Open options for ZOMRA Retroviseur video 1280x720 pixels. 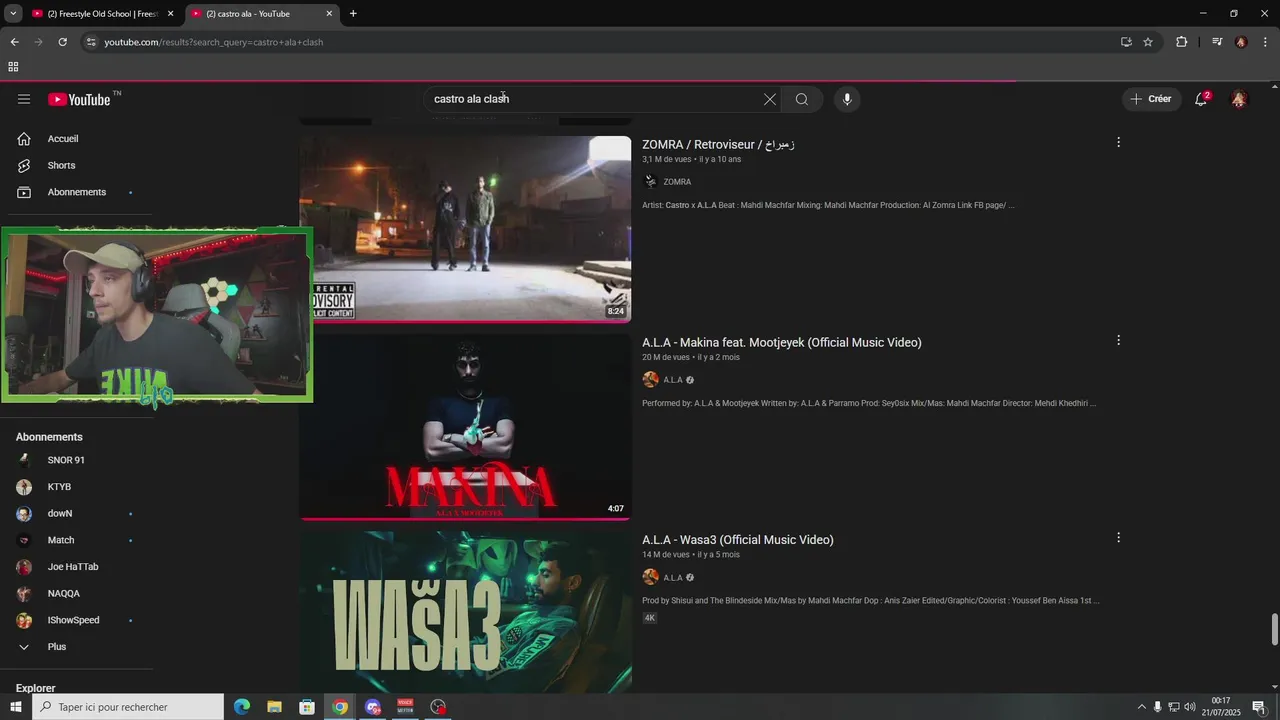[x=1118, y=143]
